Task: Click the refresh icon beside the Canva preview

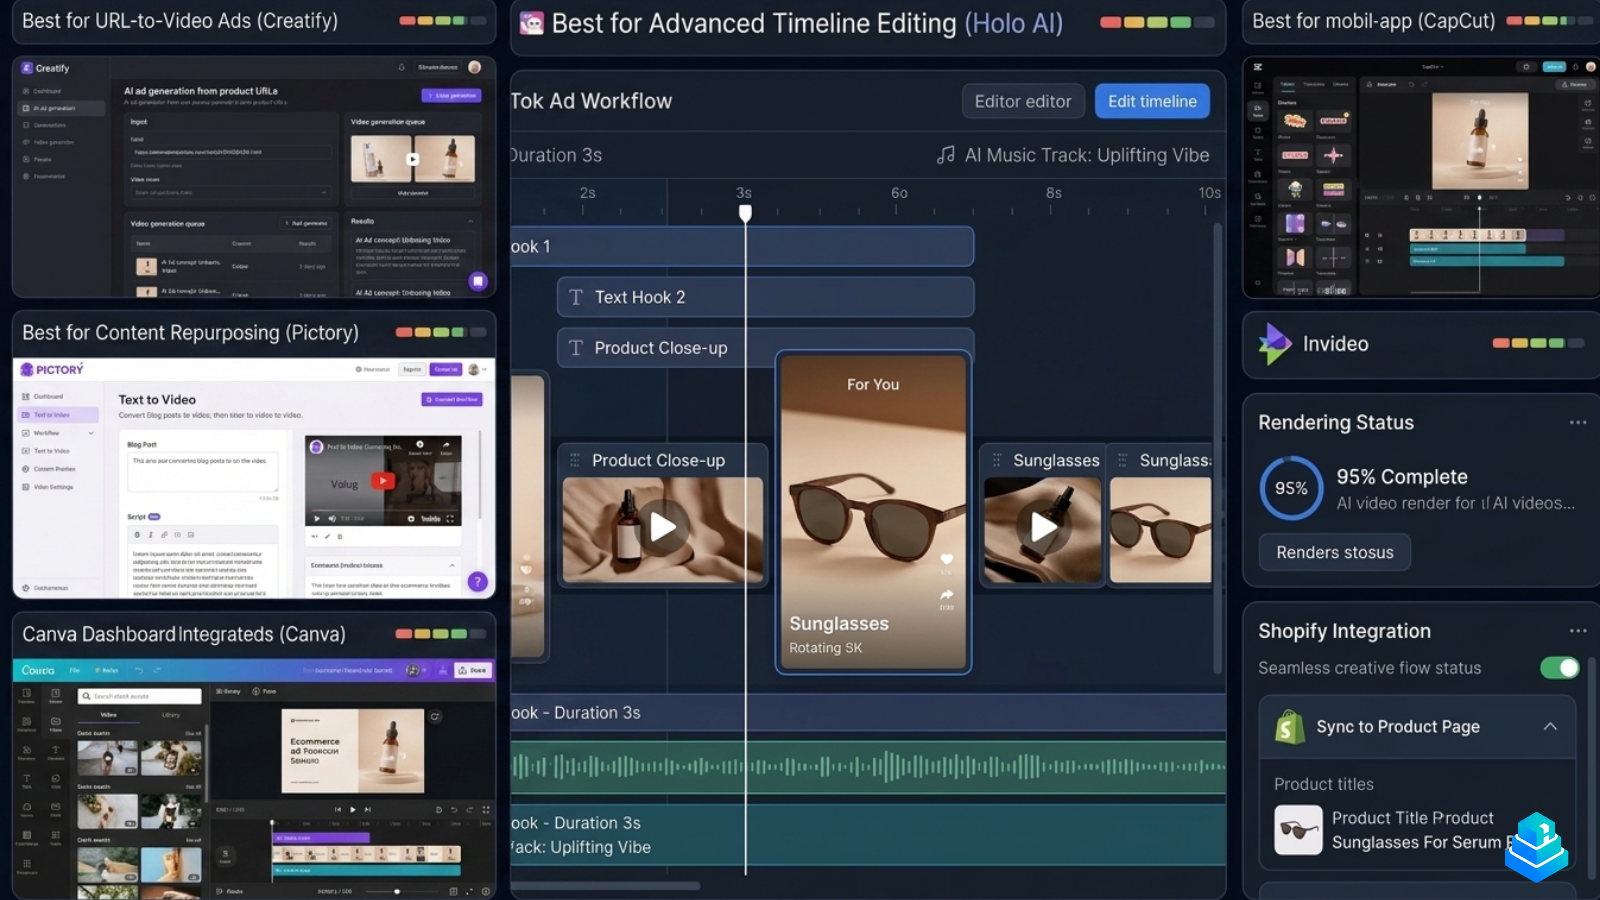Action: tap(435, 716)
